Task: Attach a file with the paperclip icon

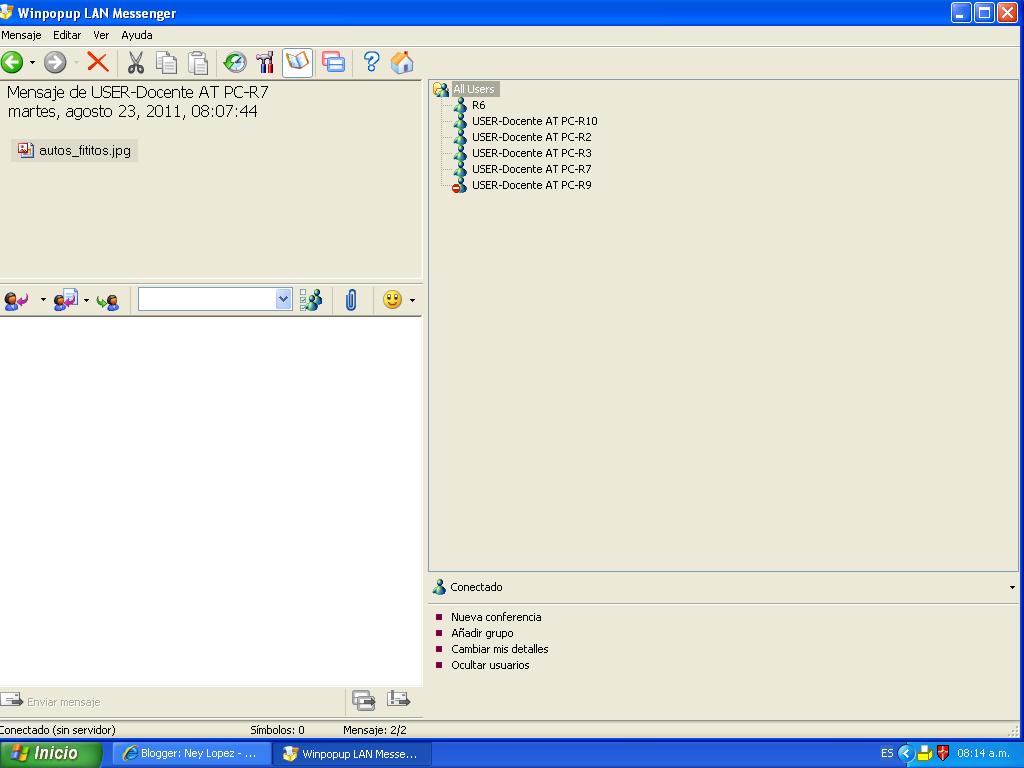Action: pos(350,299)
